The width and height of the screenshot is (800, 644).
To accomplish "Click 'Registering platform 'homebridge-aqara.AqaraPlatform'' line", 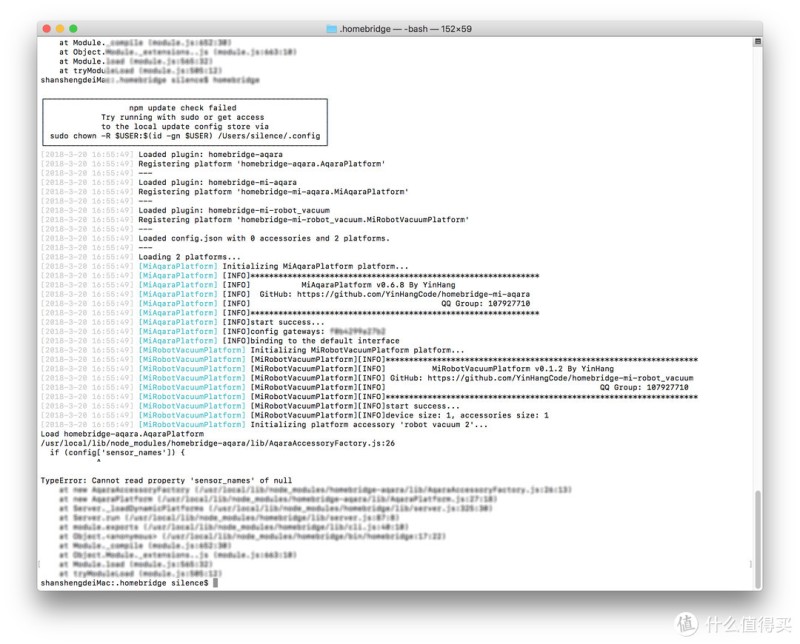I will (x=262, y=164).
